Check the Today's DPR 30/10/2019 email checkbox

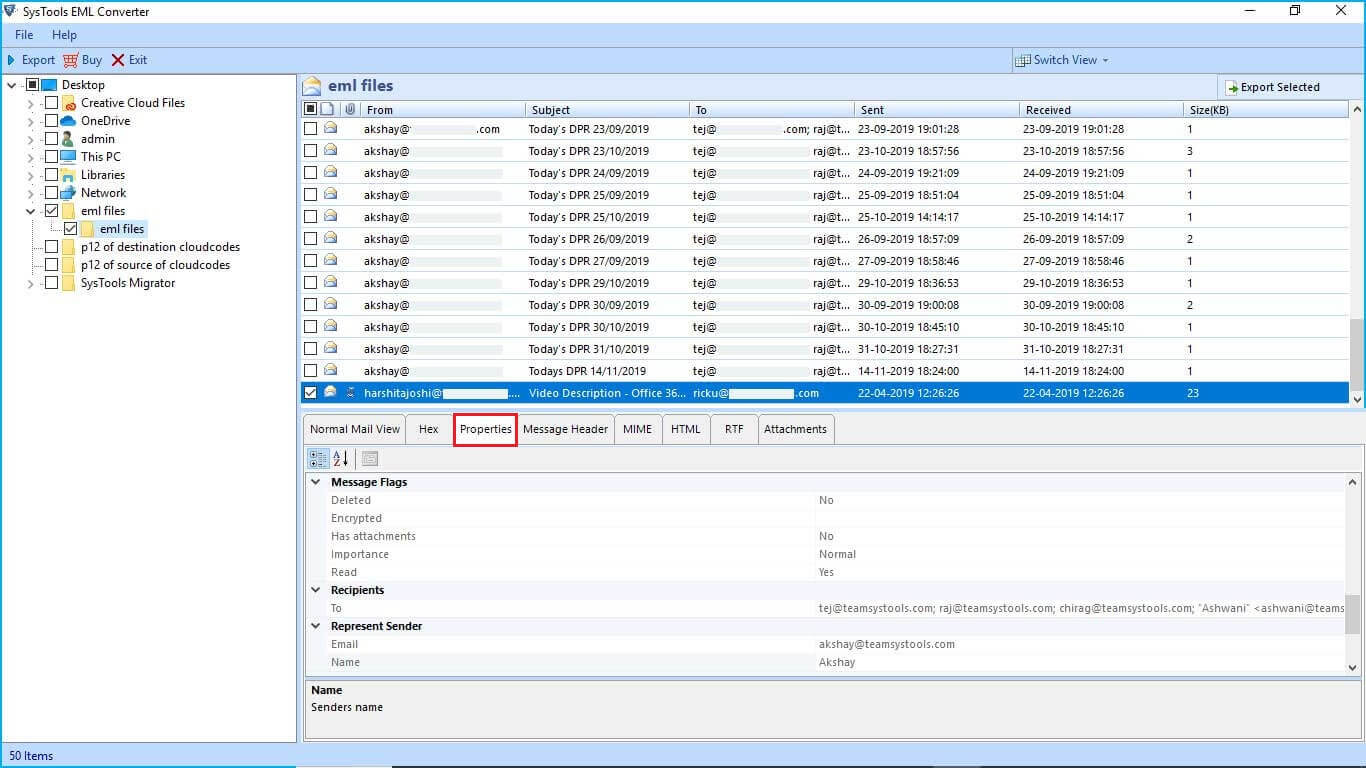pos(311,327)
